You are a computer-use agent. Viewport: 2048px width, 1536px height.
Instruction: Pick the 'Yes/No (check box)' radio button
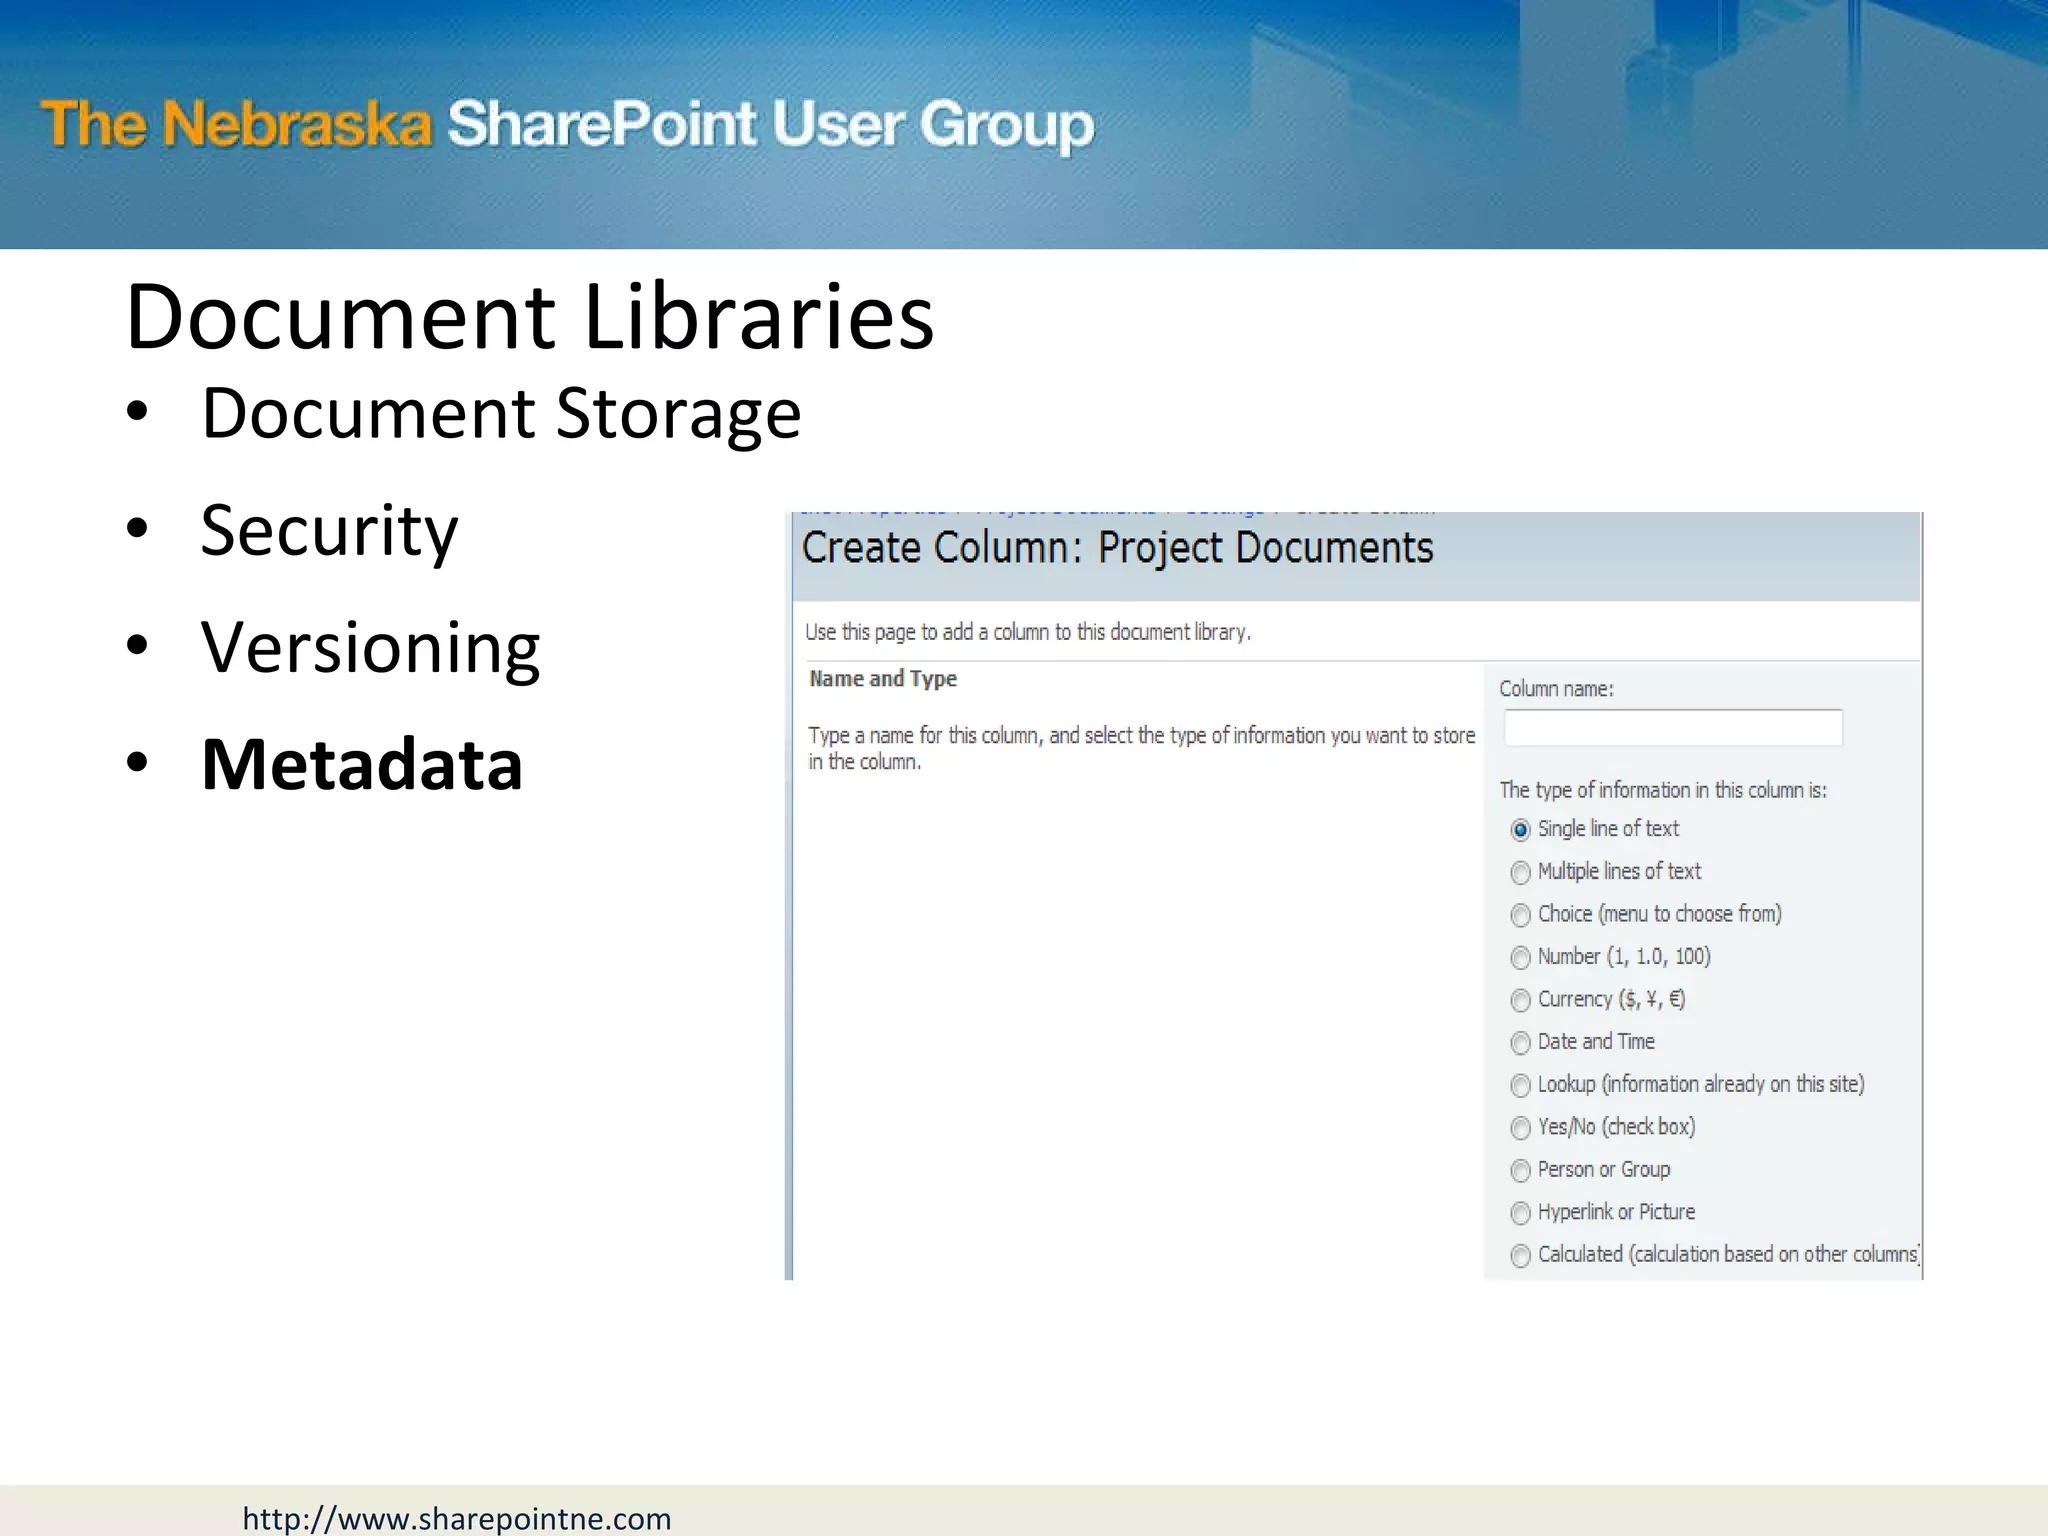pos(1520,1128)
